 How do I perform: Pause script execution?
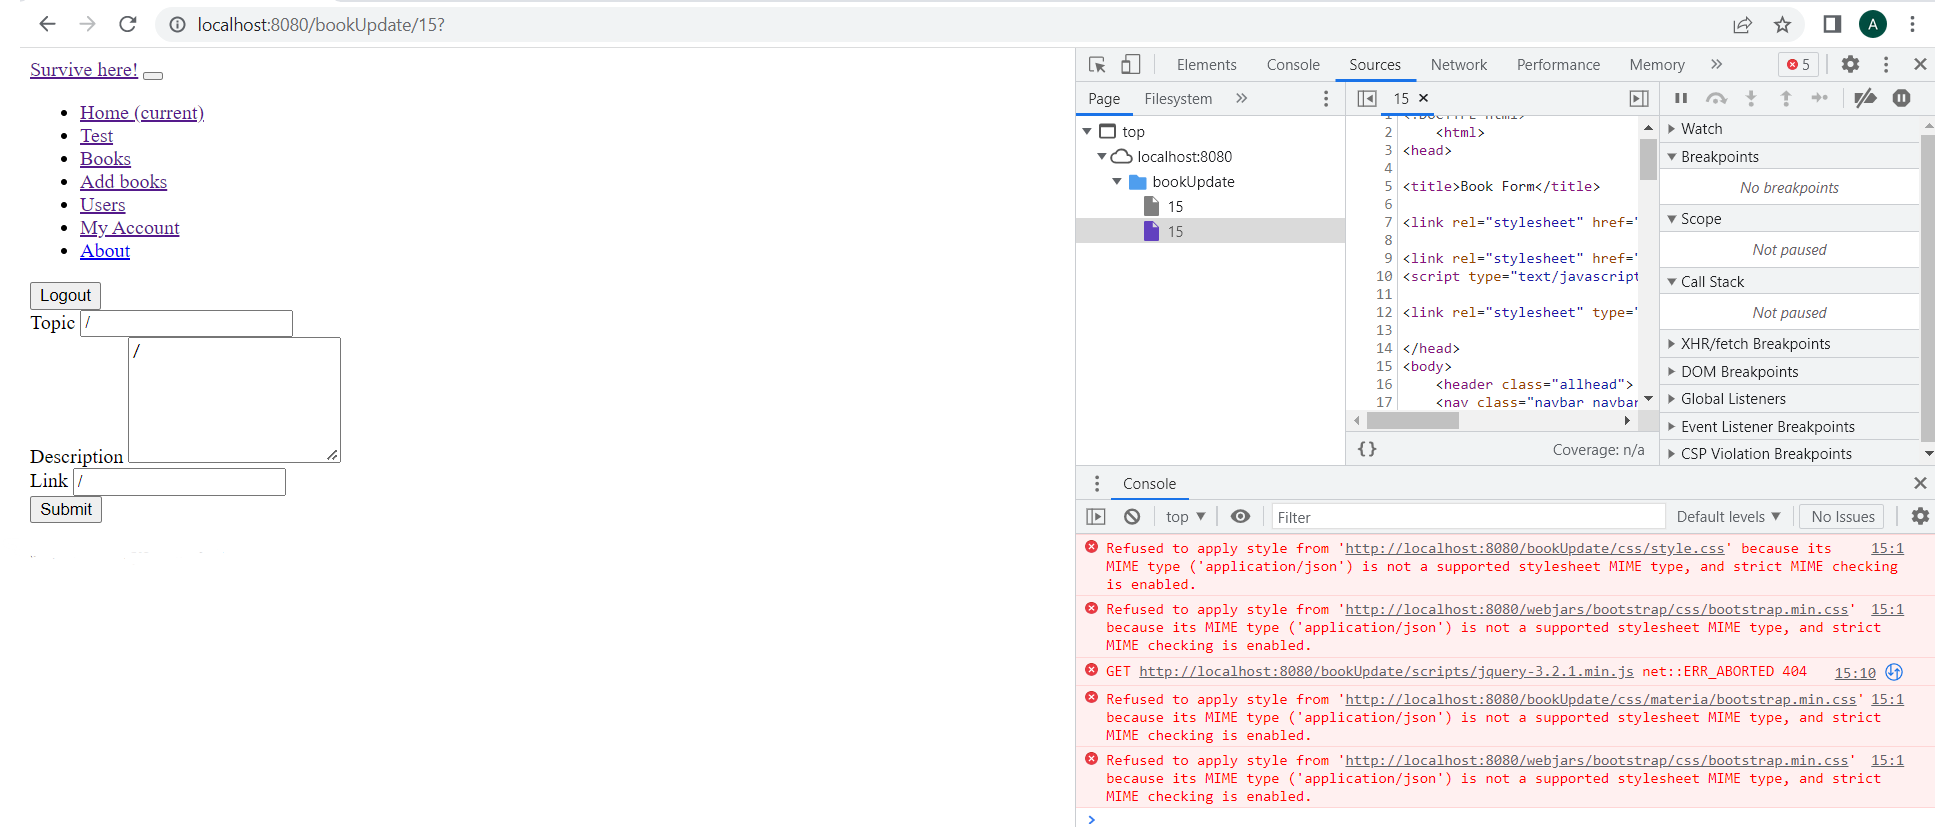[1681, 98]
